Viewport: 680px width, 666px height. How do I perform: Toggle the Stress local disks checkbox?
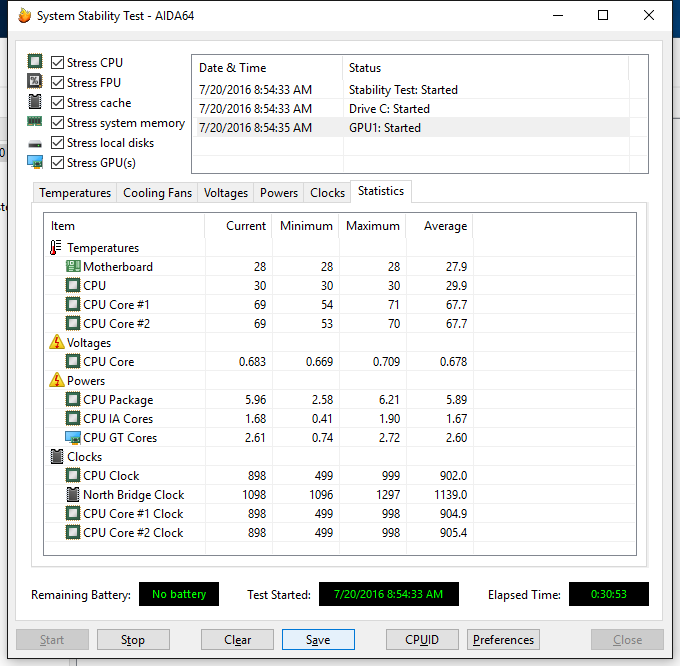coord(57,143)
